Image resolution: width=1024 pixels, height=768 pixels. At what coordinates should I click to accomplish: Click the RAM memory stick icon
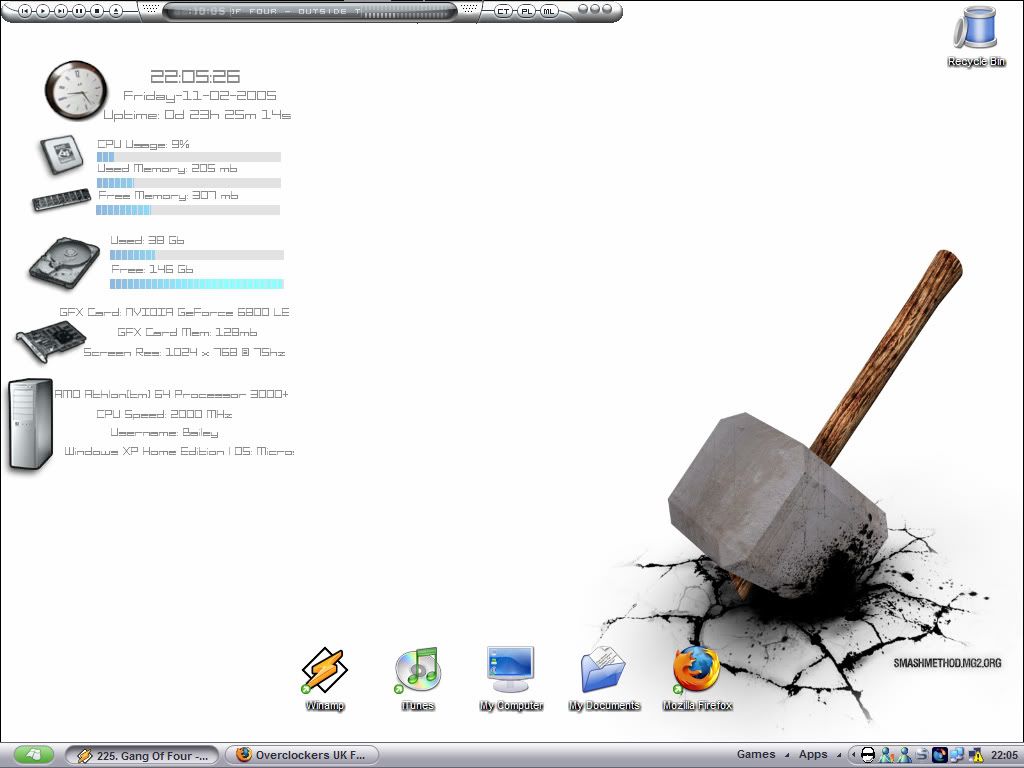pos(61,200)
